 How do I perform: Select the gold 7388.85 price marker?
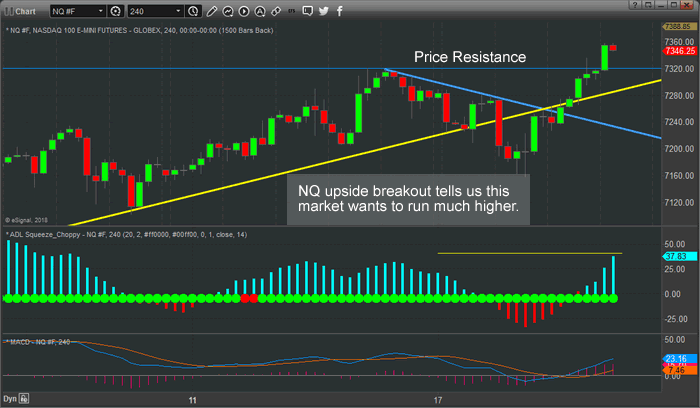(678, 27)
